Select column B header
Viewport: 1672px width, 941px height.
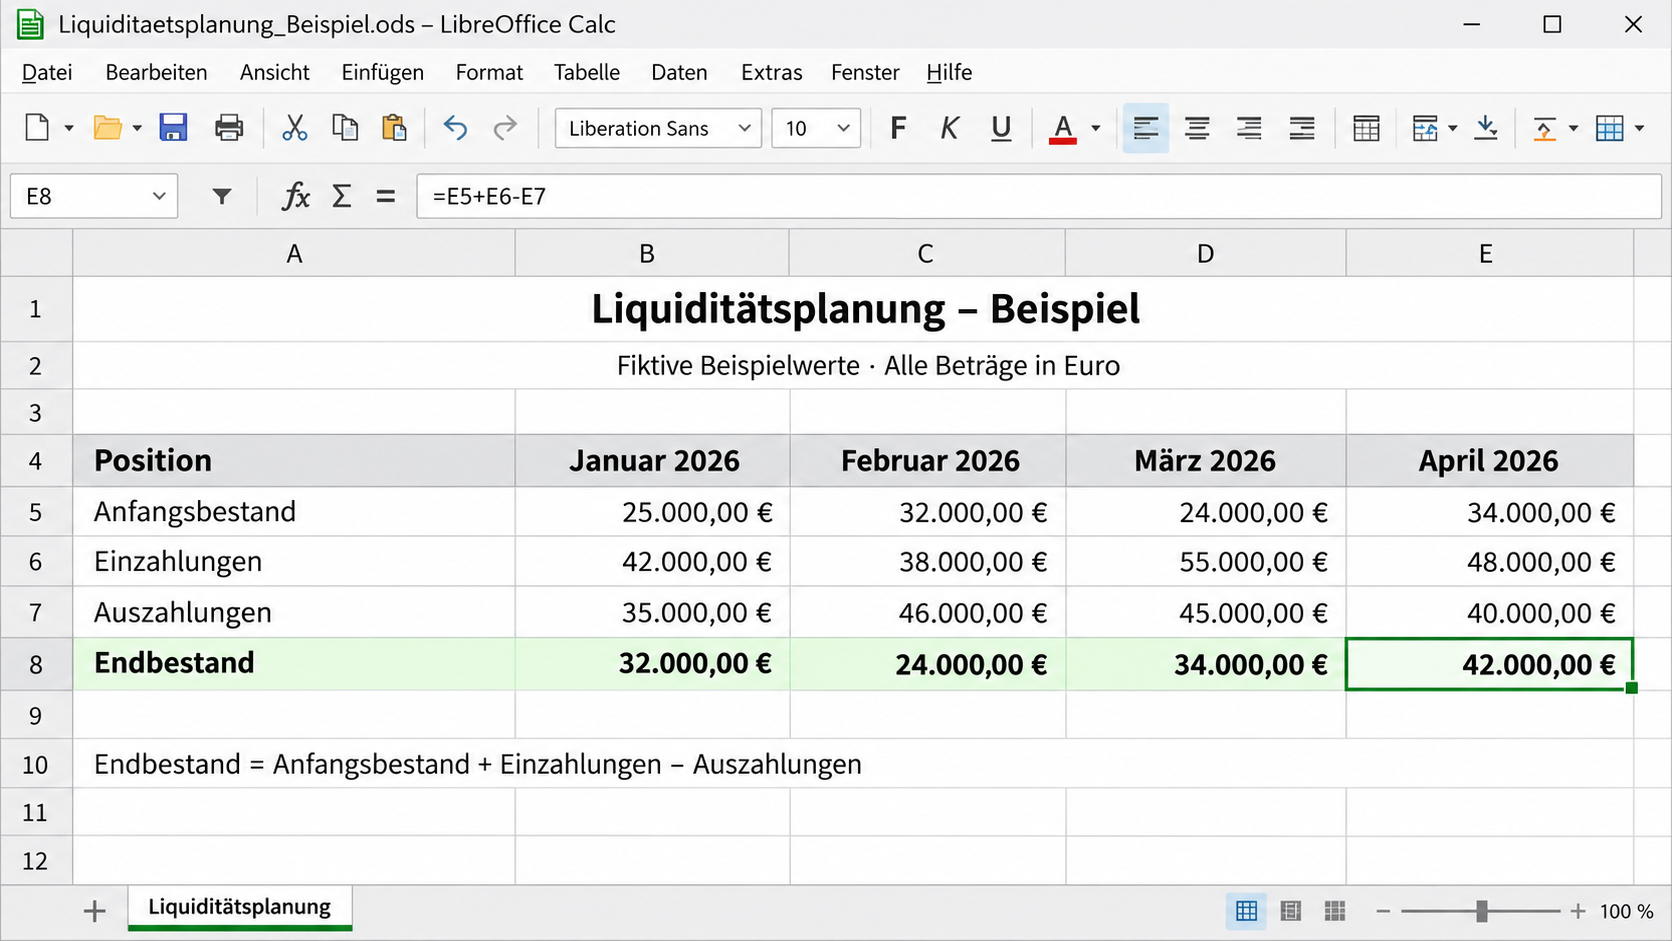point(652,253)
